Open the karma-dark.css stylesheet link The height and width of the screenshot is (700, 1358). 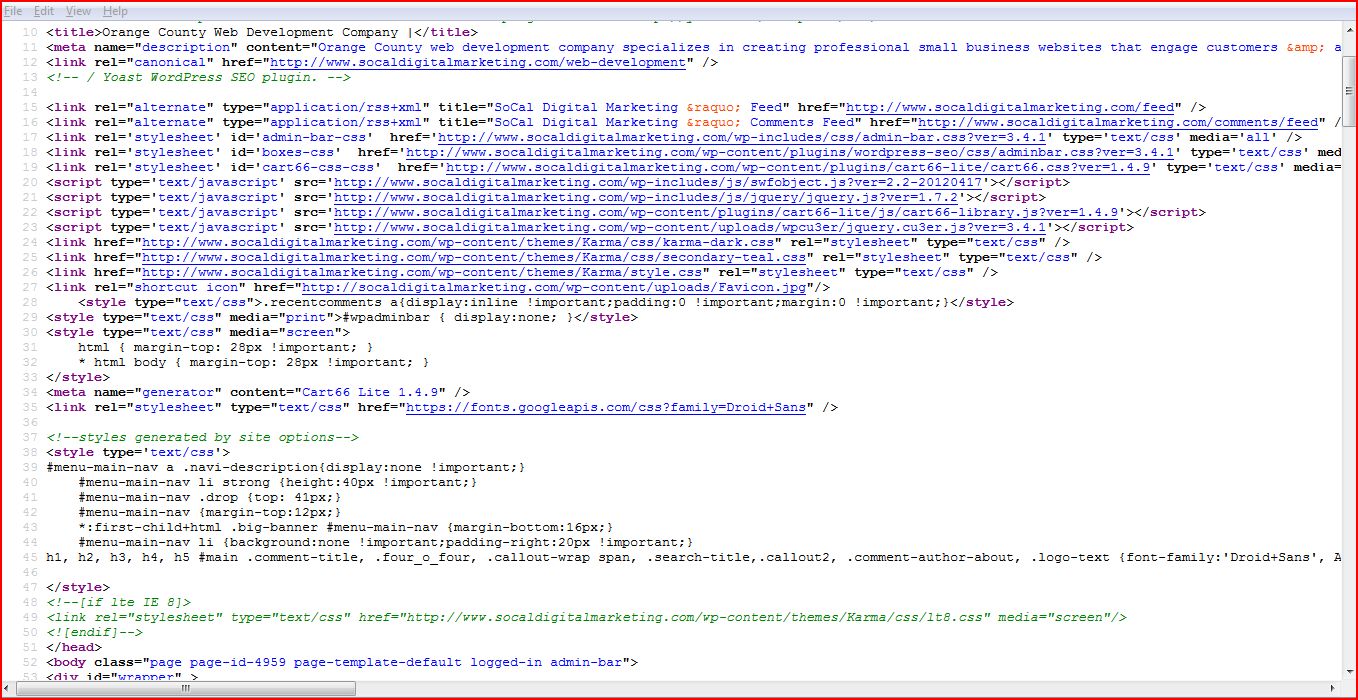(459, 242)
